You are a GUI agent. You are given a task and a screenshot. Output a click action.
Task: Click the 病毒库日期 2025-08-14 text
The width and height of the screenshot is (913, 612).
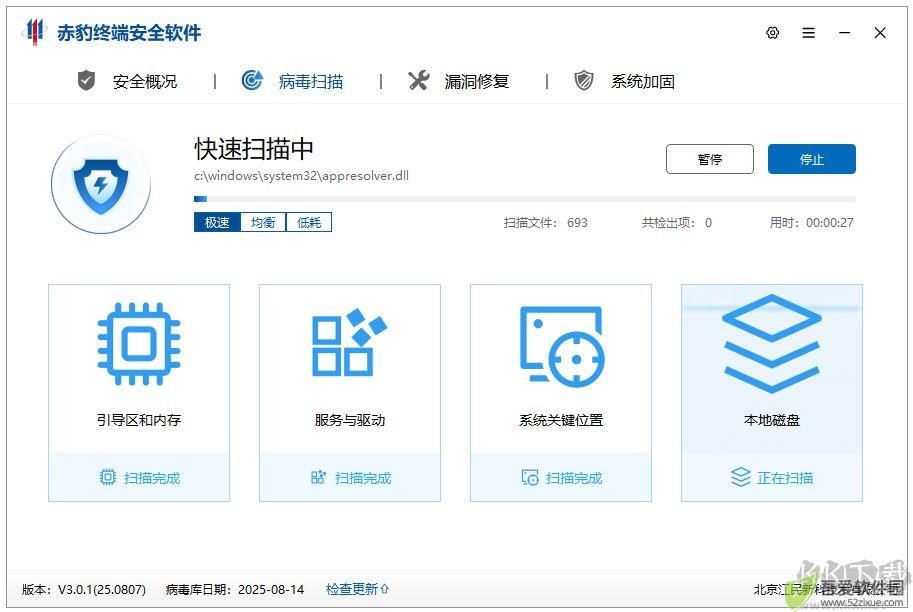(235, 589)
